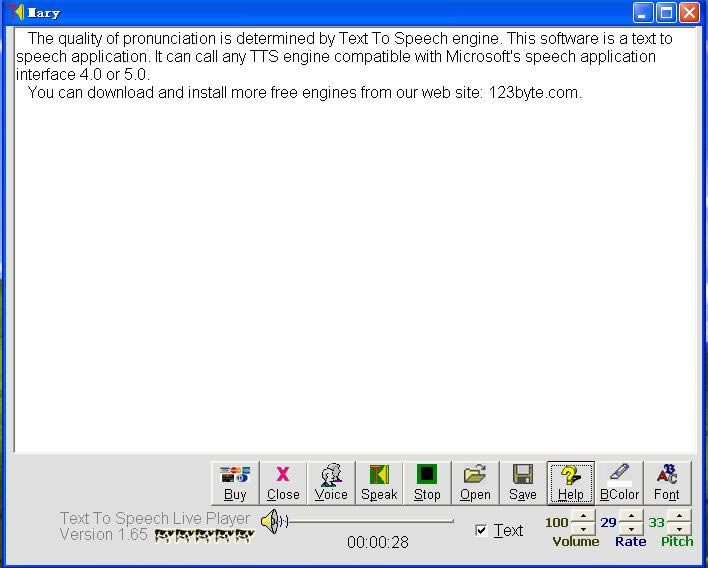The height and width of the screenshot is (568, 708).
Task: Open the Voice selection button
Action: coord(331,483)
